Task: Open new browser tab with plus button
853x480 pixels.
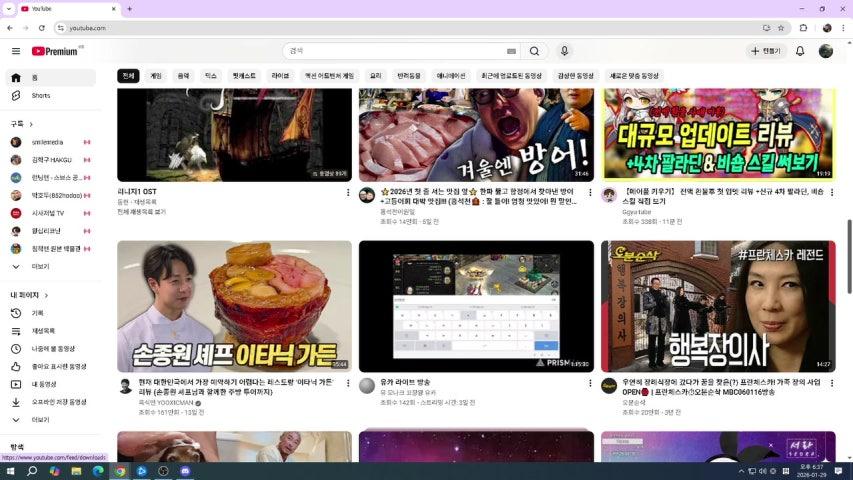Action: (129, 9)
